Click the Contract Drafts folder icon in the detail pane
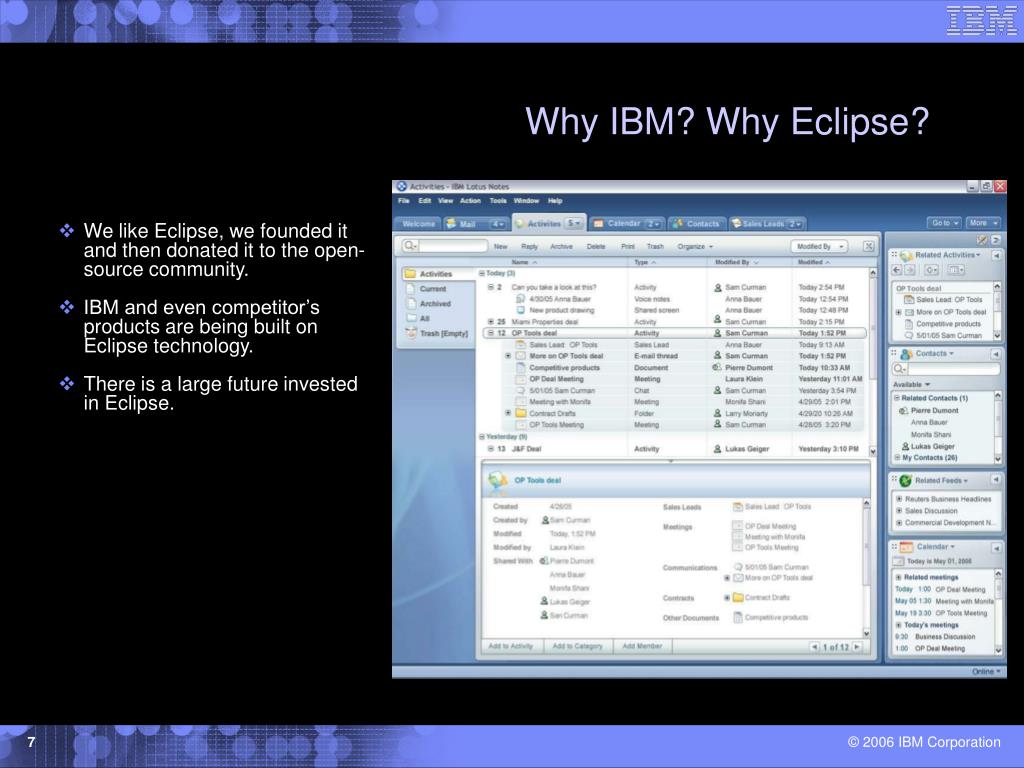 click(x=738, y=598)
